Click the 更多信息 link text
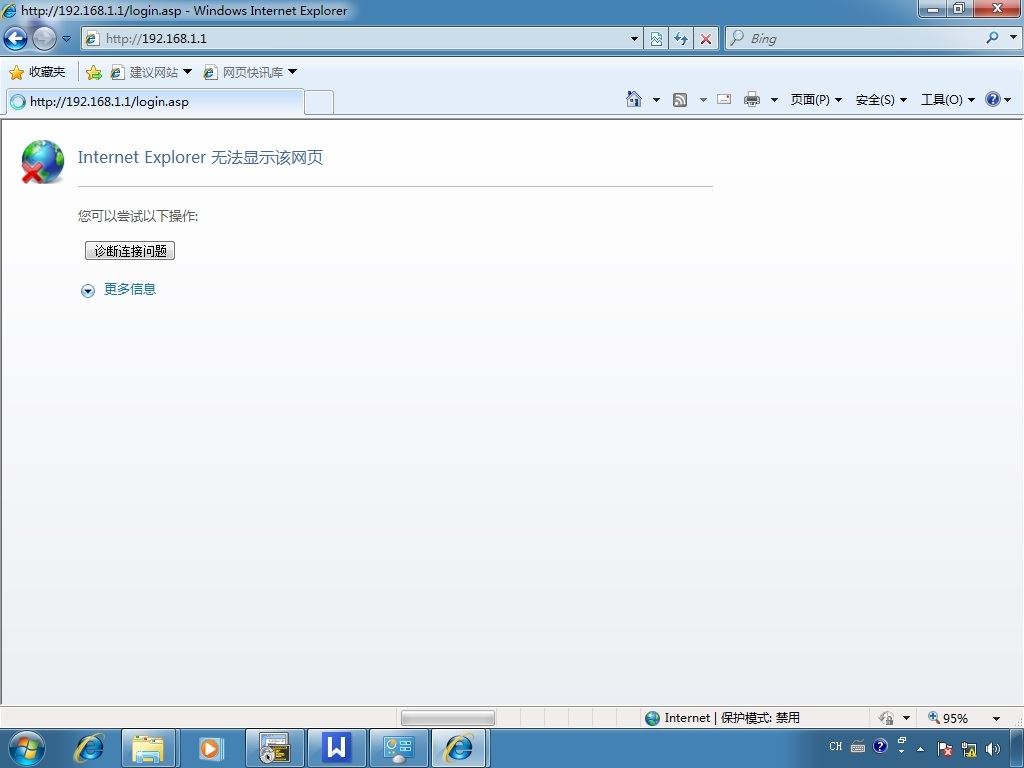1024x768 pixels. click(x=130, y=289)
